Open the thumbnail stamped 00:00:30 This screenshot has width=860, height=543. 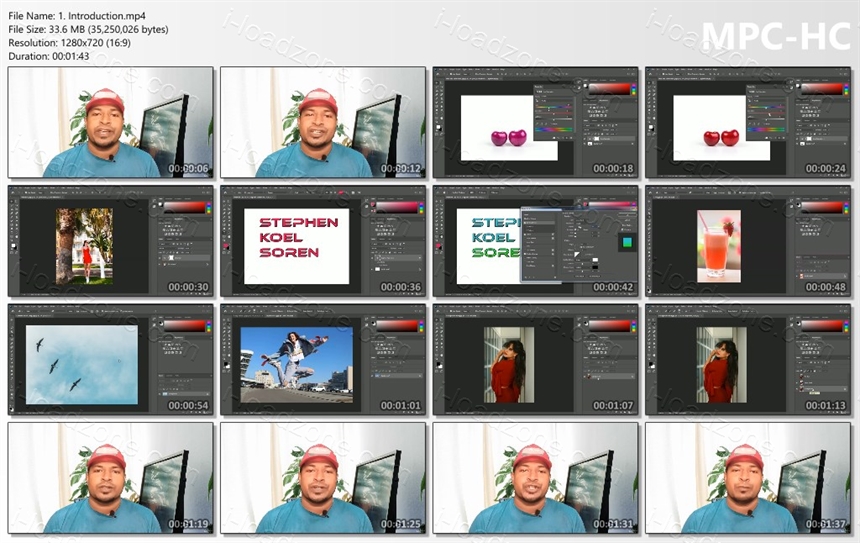111,241
